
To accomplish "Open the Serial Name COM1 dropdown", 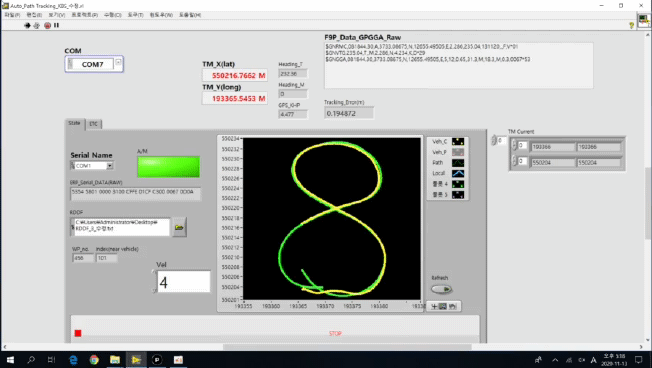I will point(110,165).
